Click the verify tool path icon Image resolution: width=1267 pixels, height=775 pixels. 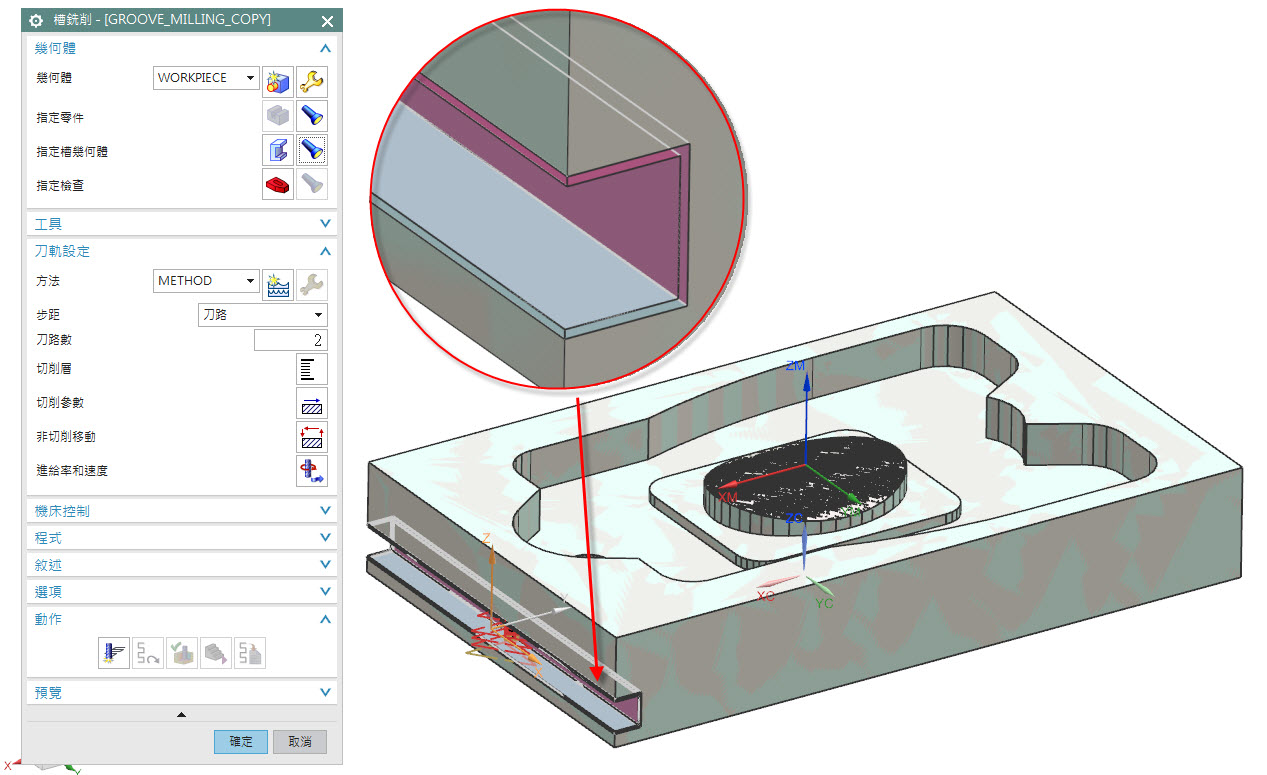tap(182, 654)
